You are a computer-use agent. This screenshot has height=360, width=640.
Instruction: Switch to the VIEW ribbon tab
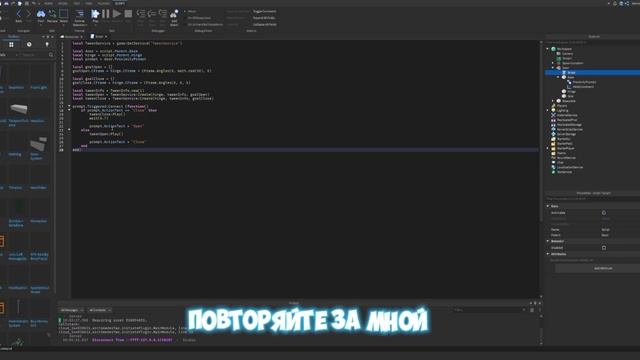[89, 3]
